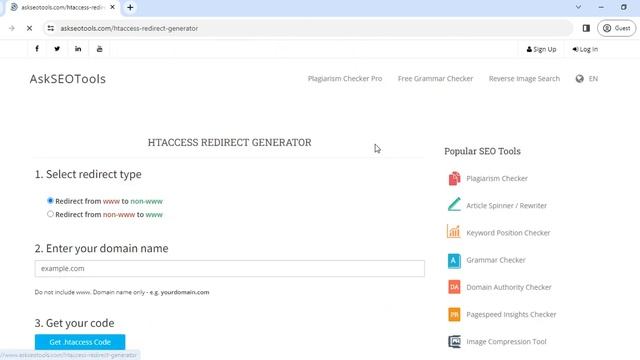The width and height of the screenshot is (640, 360).
Task: Click the Pagespeed Insights Checker icon
Action: tap(454, 315)
